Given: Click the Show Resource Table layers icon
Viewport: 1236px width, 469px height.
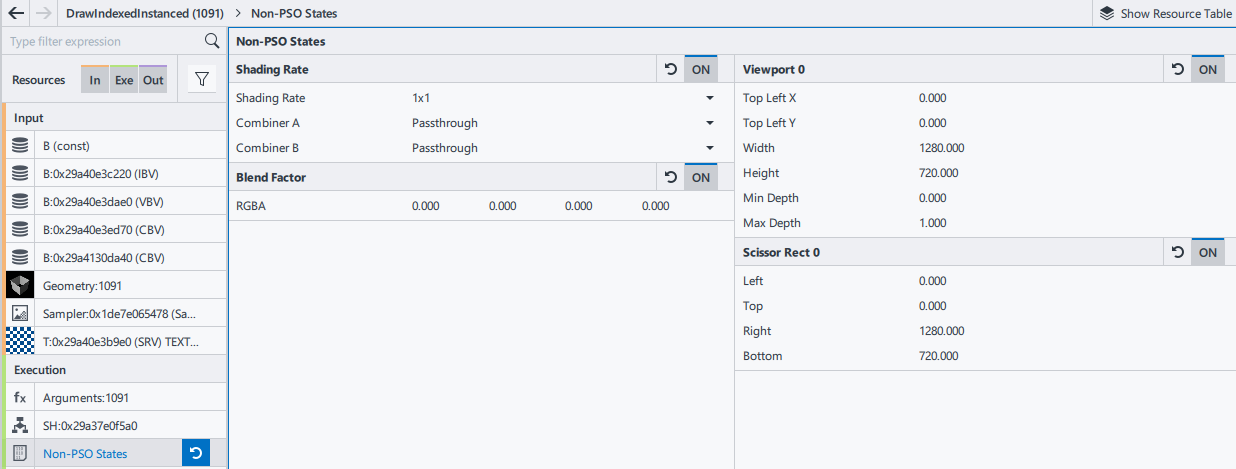Looking at the screenshot, I should click(x=1107, y=14).
